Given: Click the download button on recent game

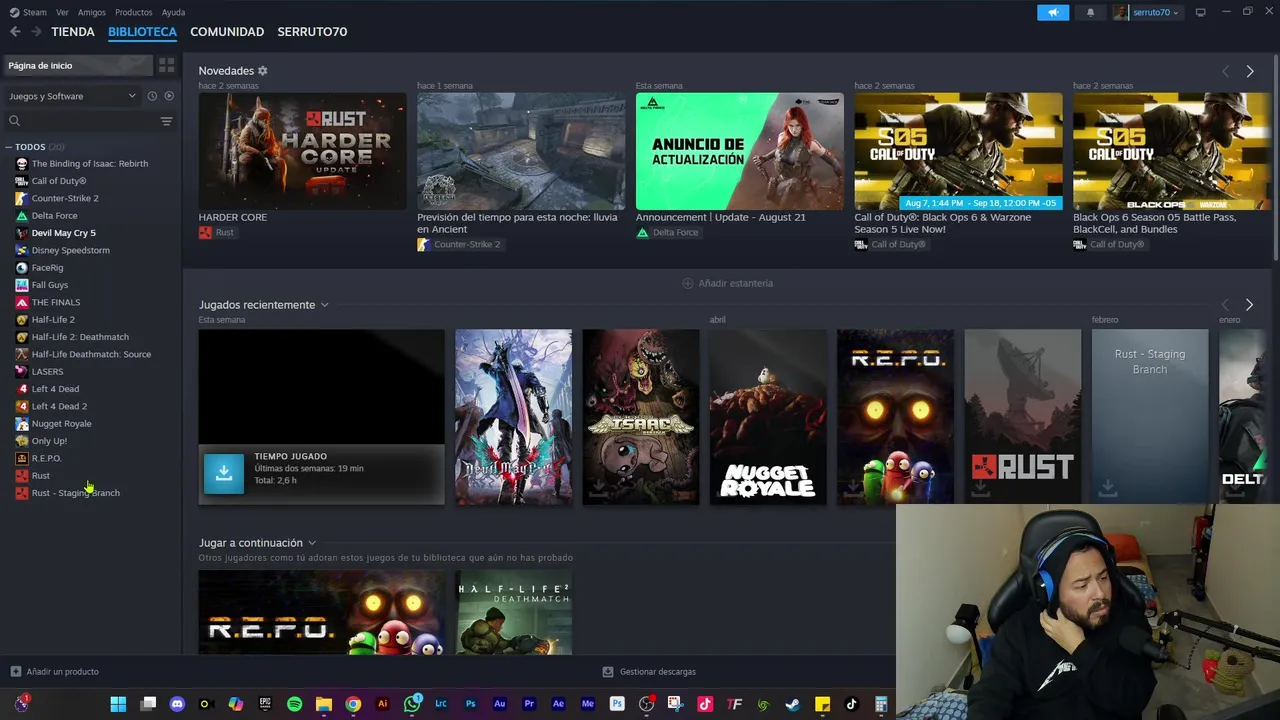Looking at the screenshot, I should click(x=224, y=473).
